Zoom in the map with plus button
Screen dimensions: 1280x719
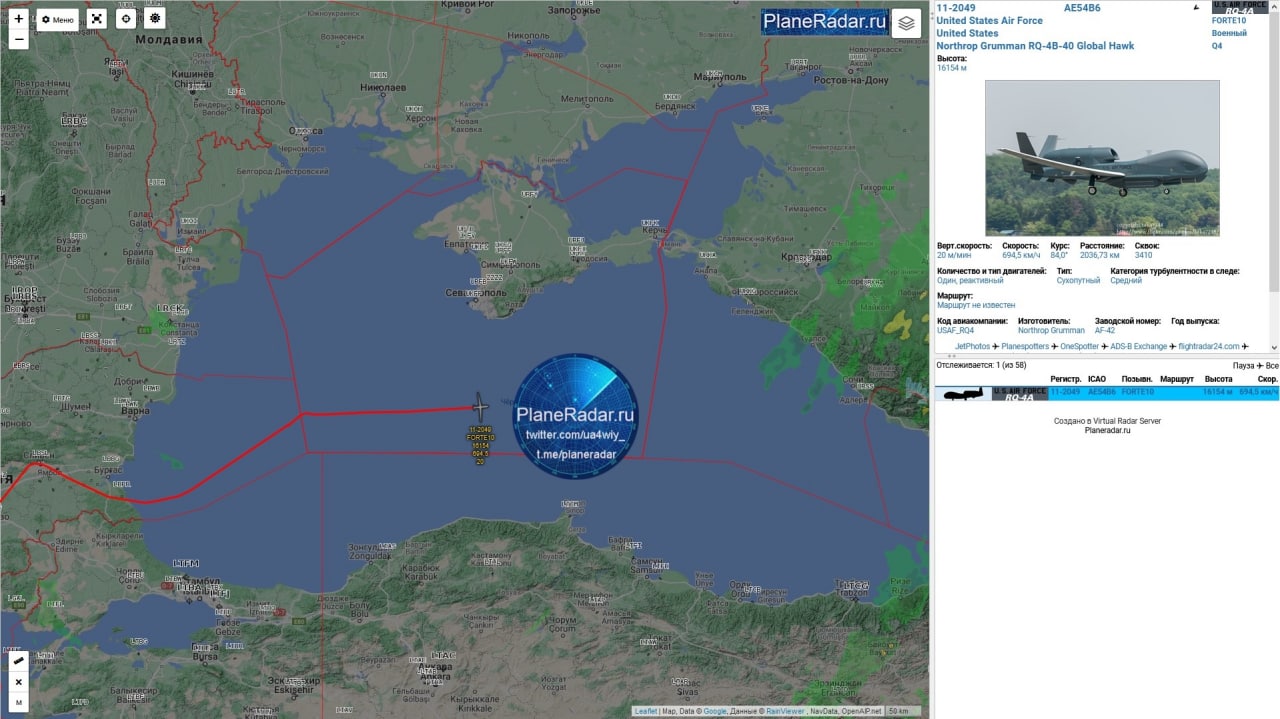tap(18, 19)
